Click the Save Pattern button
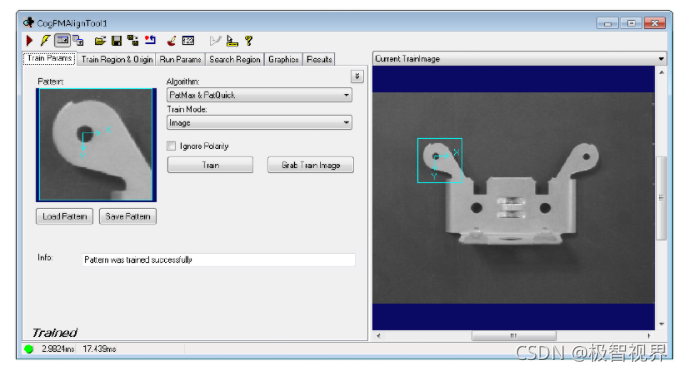Viewport: 682px width, 372px height. (128, 216)
